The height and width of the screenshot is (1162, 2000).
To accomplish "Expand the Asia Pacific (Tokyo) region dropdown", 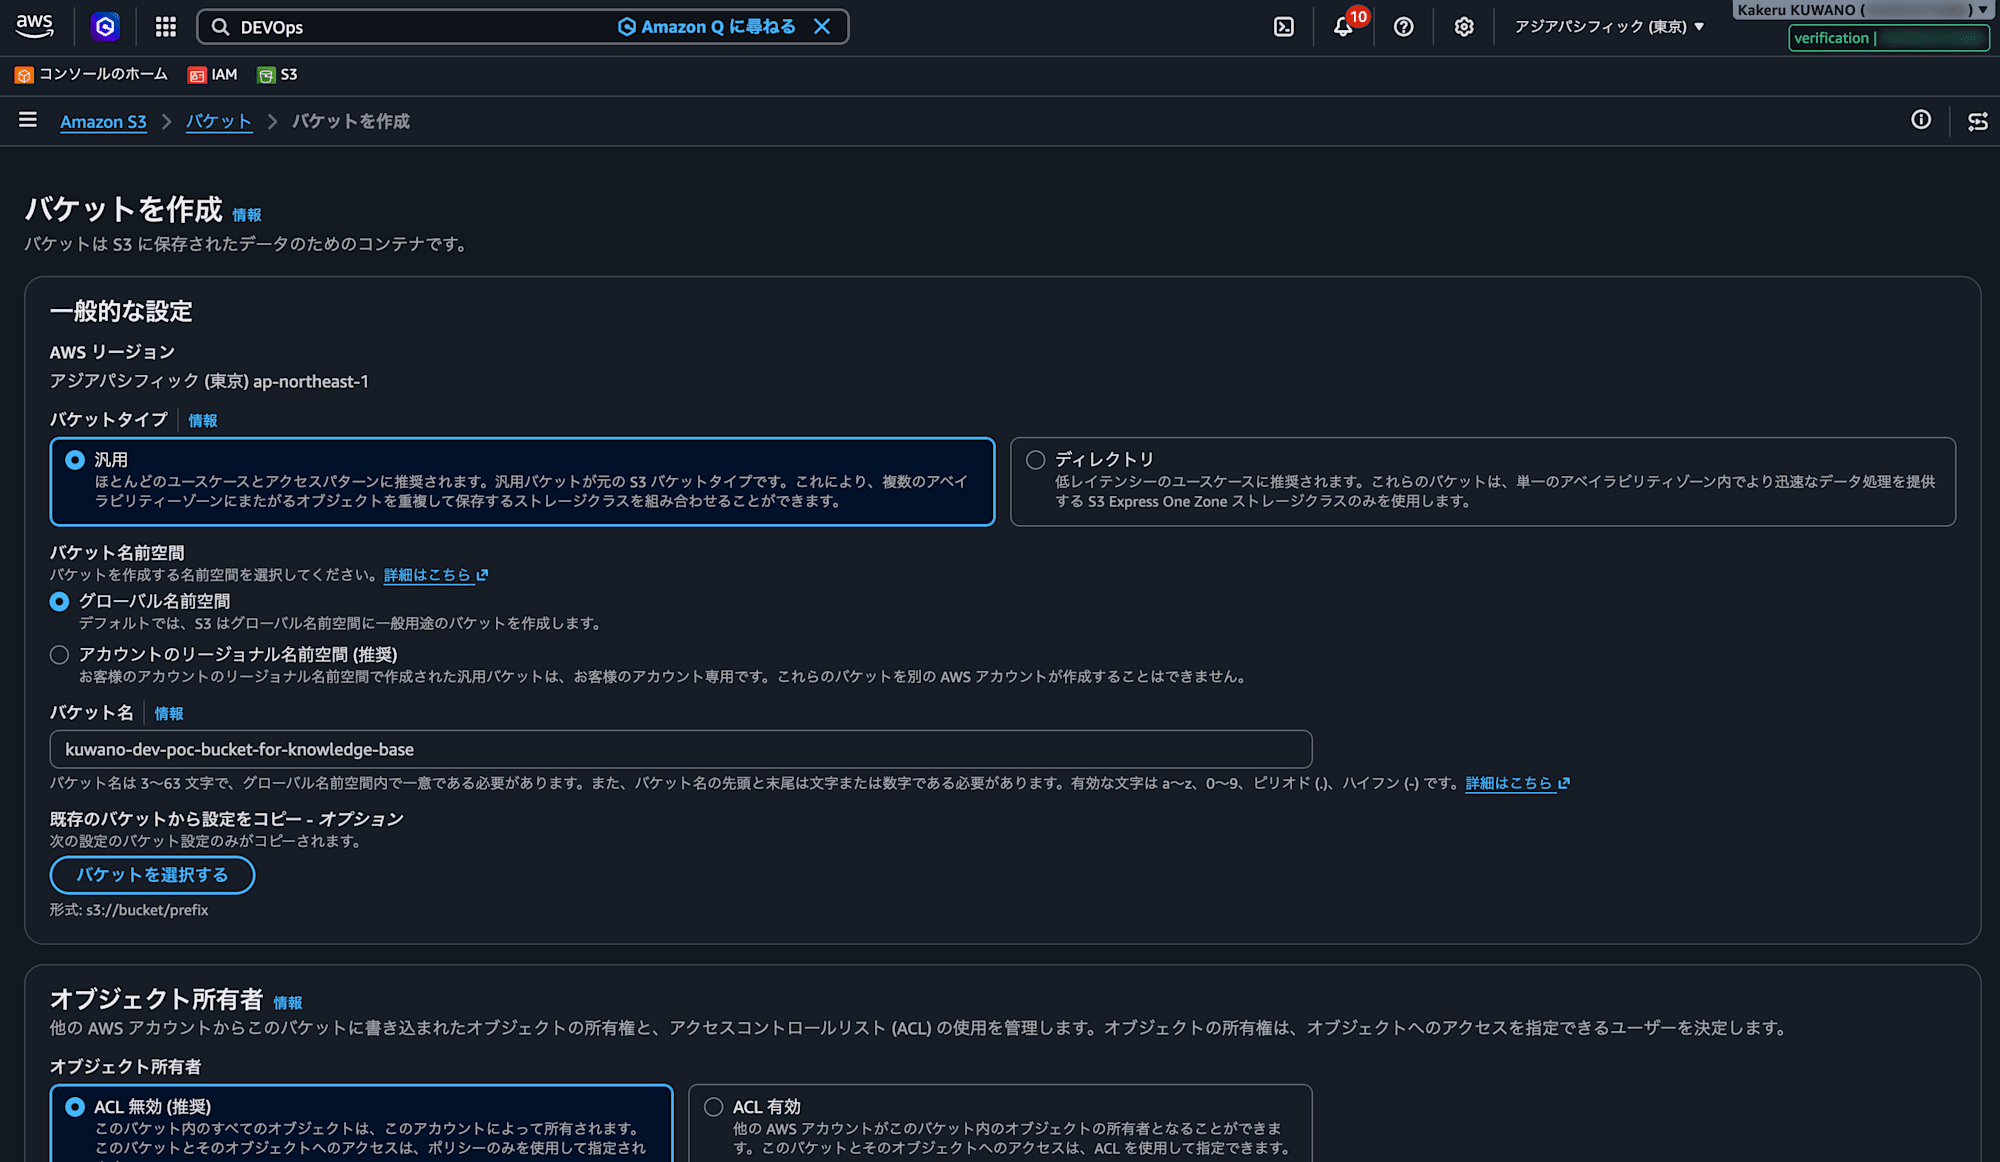I will (x=1609, y=27).
